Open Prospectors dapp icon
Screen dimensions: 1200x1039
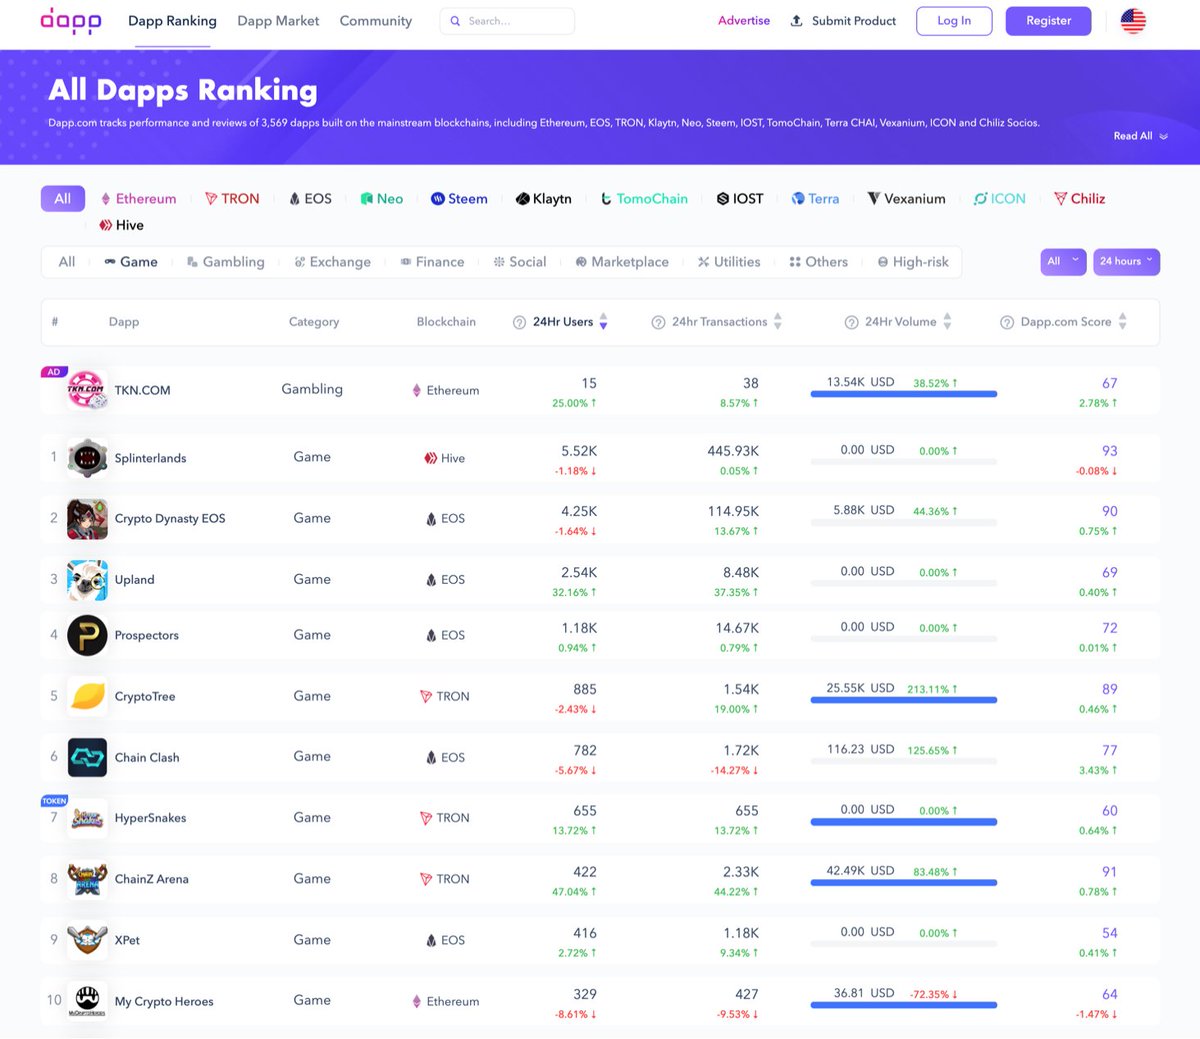[87, 636]
